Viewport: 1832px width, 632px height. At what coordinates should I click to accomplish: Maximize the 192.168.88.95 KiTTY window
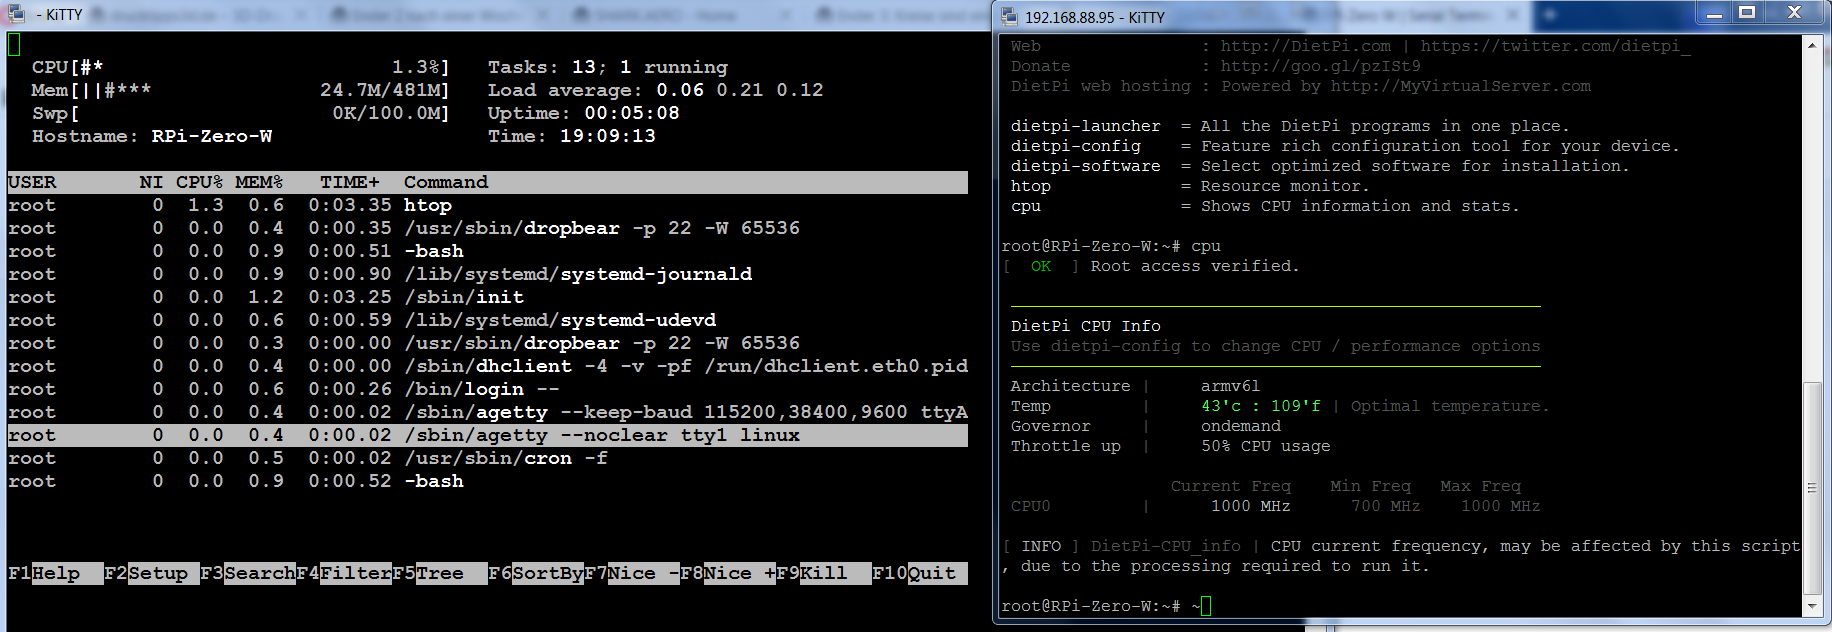point(1747,13)
